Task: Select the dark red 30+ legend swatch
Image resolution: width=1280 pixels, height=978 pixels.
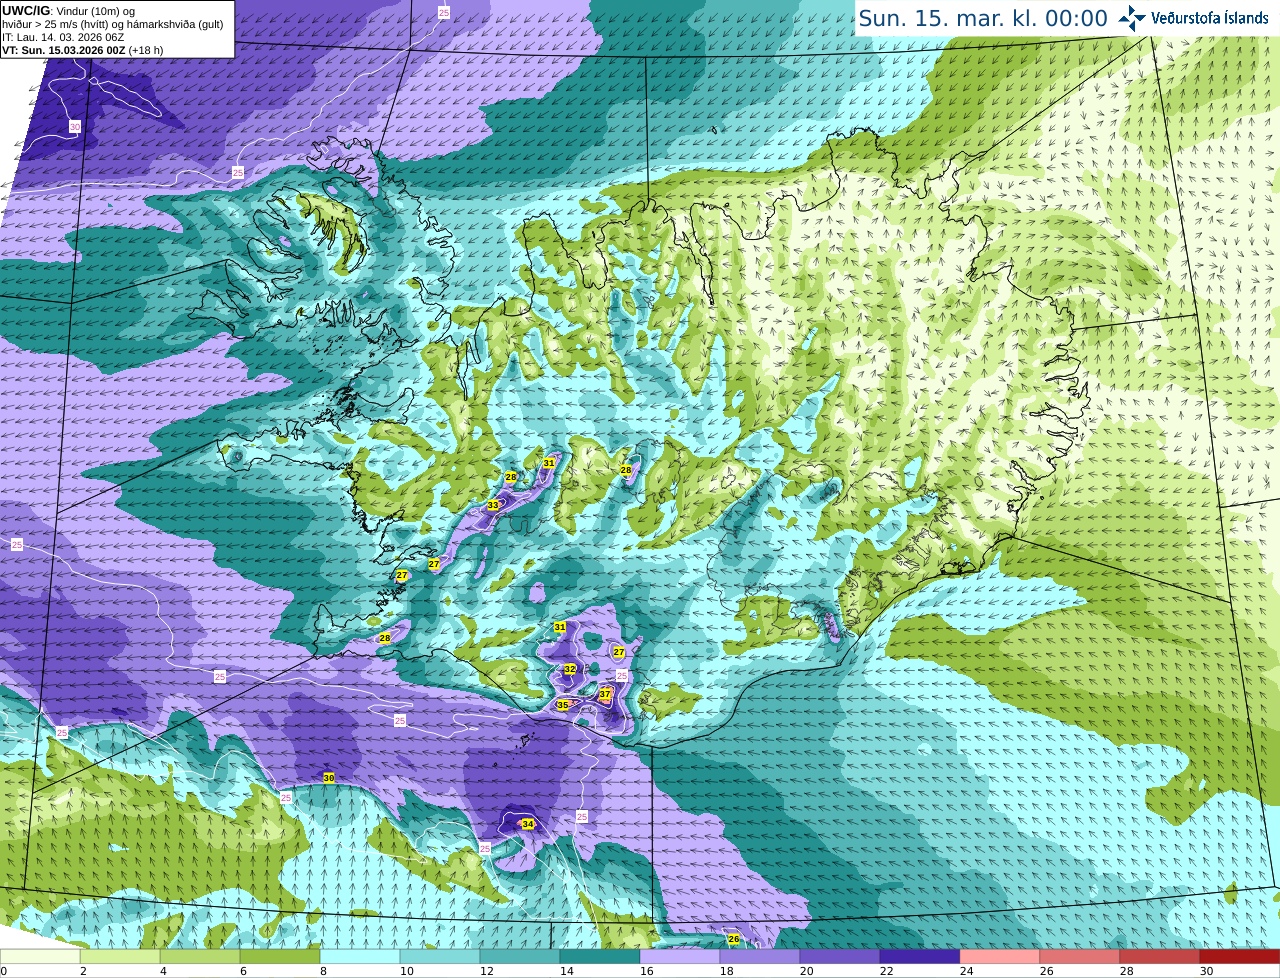Action: click(1240, 957)
